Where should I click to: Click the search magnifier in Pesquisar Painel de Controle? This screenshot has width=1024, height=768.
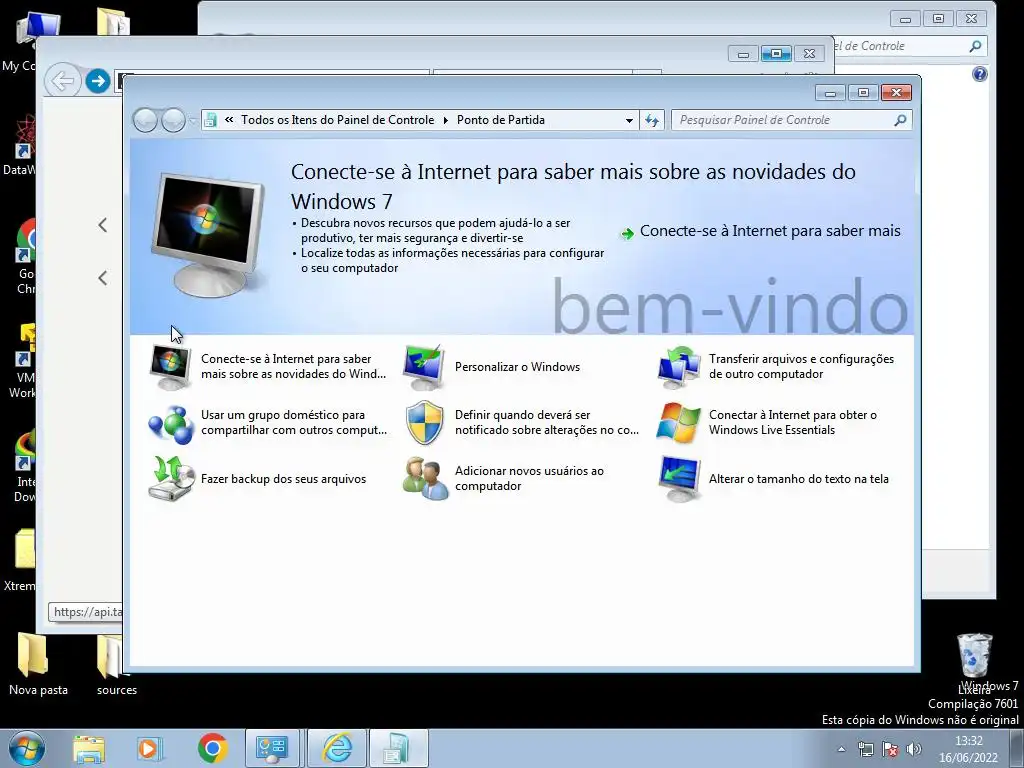(900, 120)
